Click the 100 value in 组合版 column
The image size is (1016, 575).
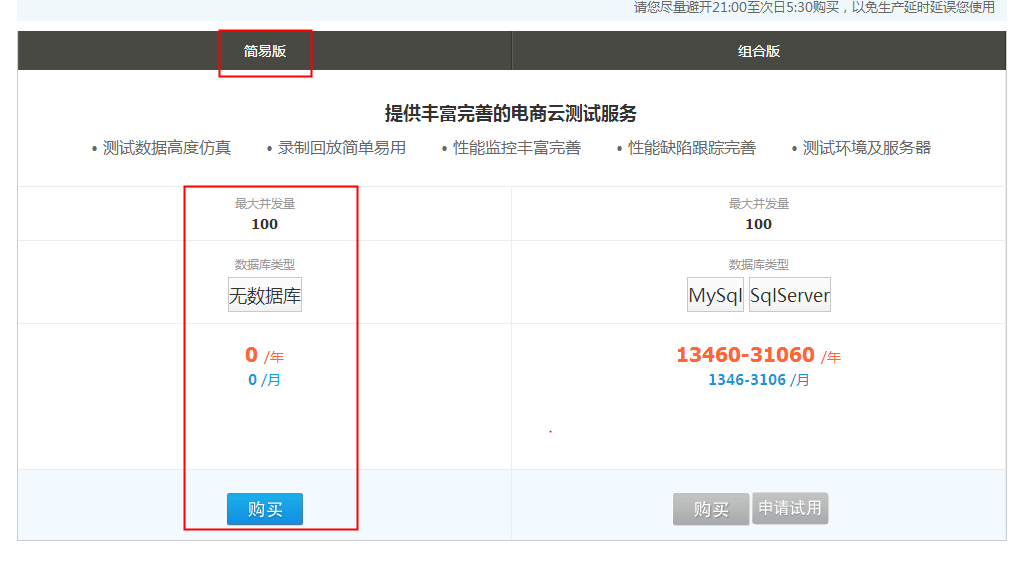[759, 224]
